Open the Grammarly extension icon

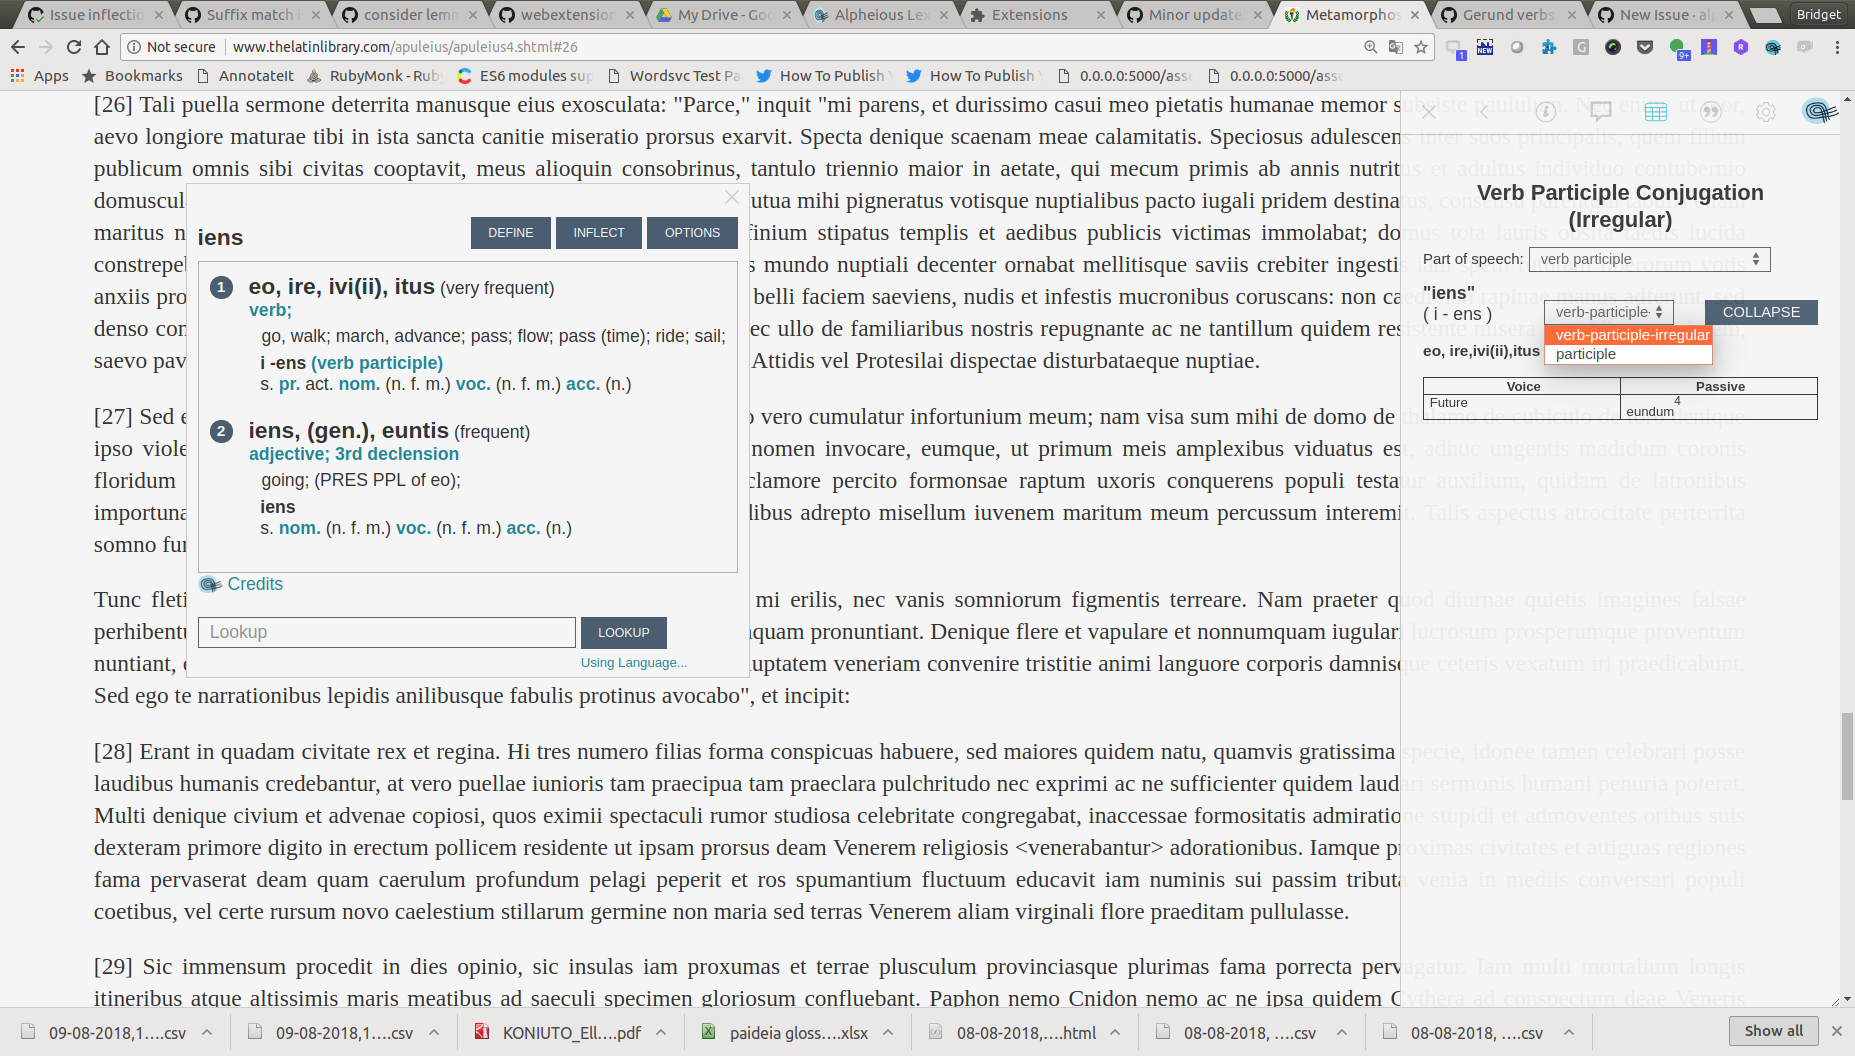[1581, 47]
